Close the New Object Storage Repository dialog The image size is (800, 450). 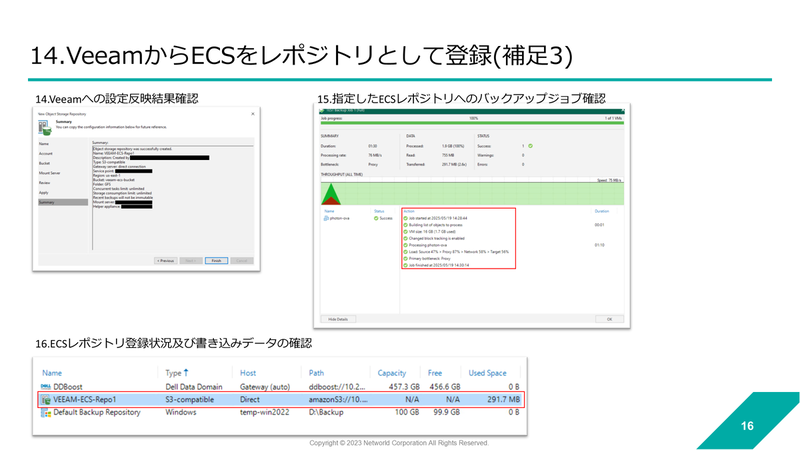click(253, 114)
